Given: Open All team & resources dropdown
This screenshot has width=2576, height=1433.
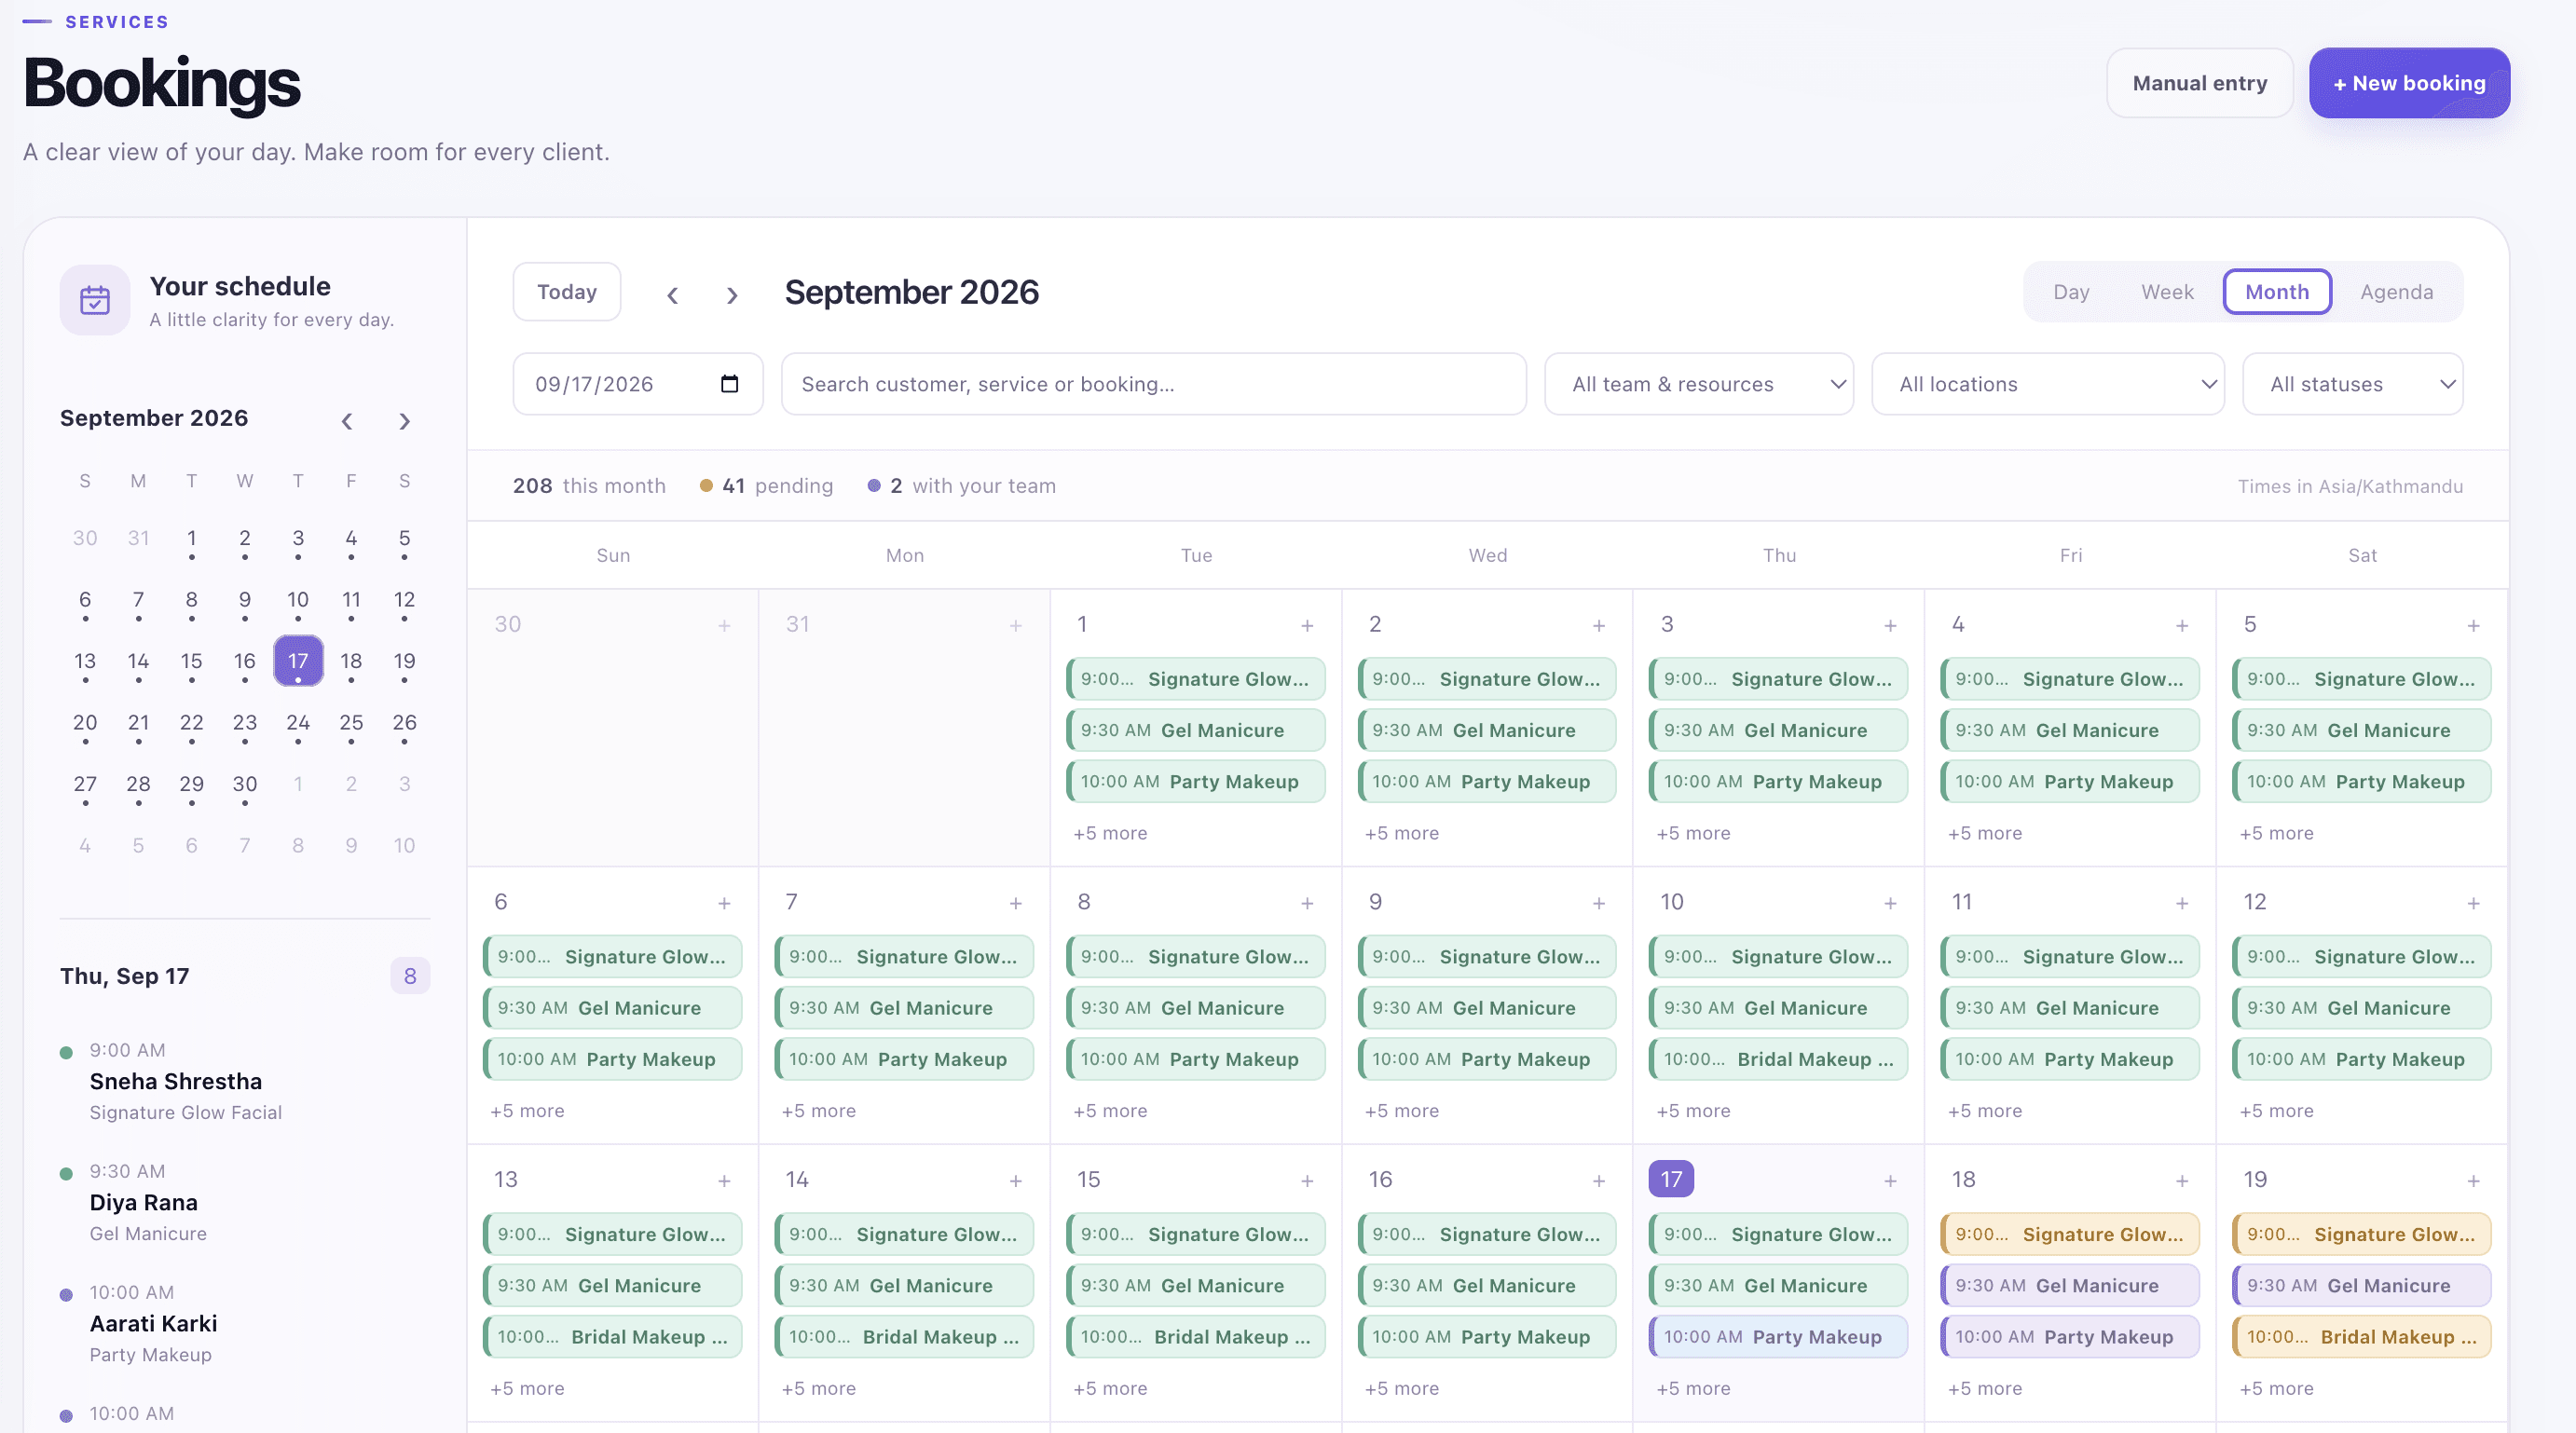Looking at the screenshot, I should [1698, 384].
